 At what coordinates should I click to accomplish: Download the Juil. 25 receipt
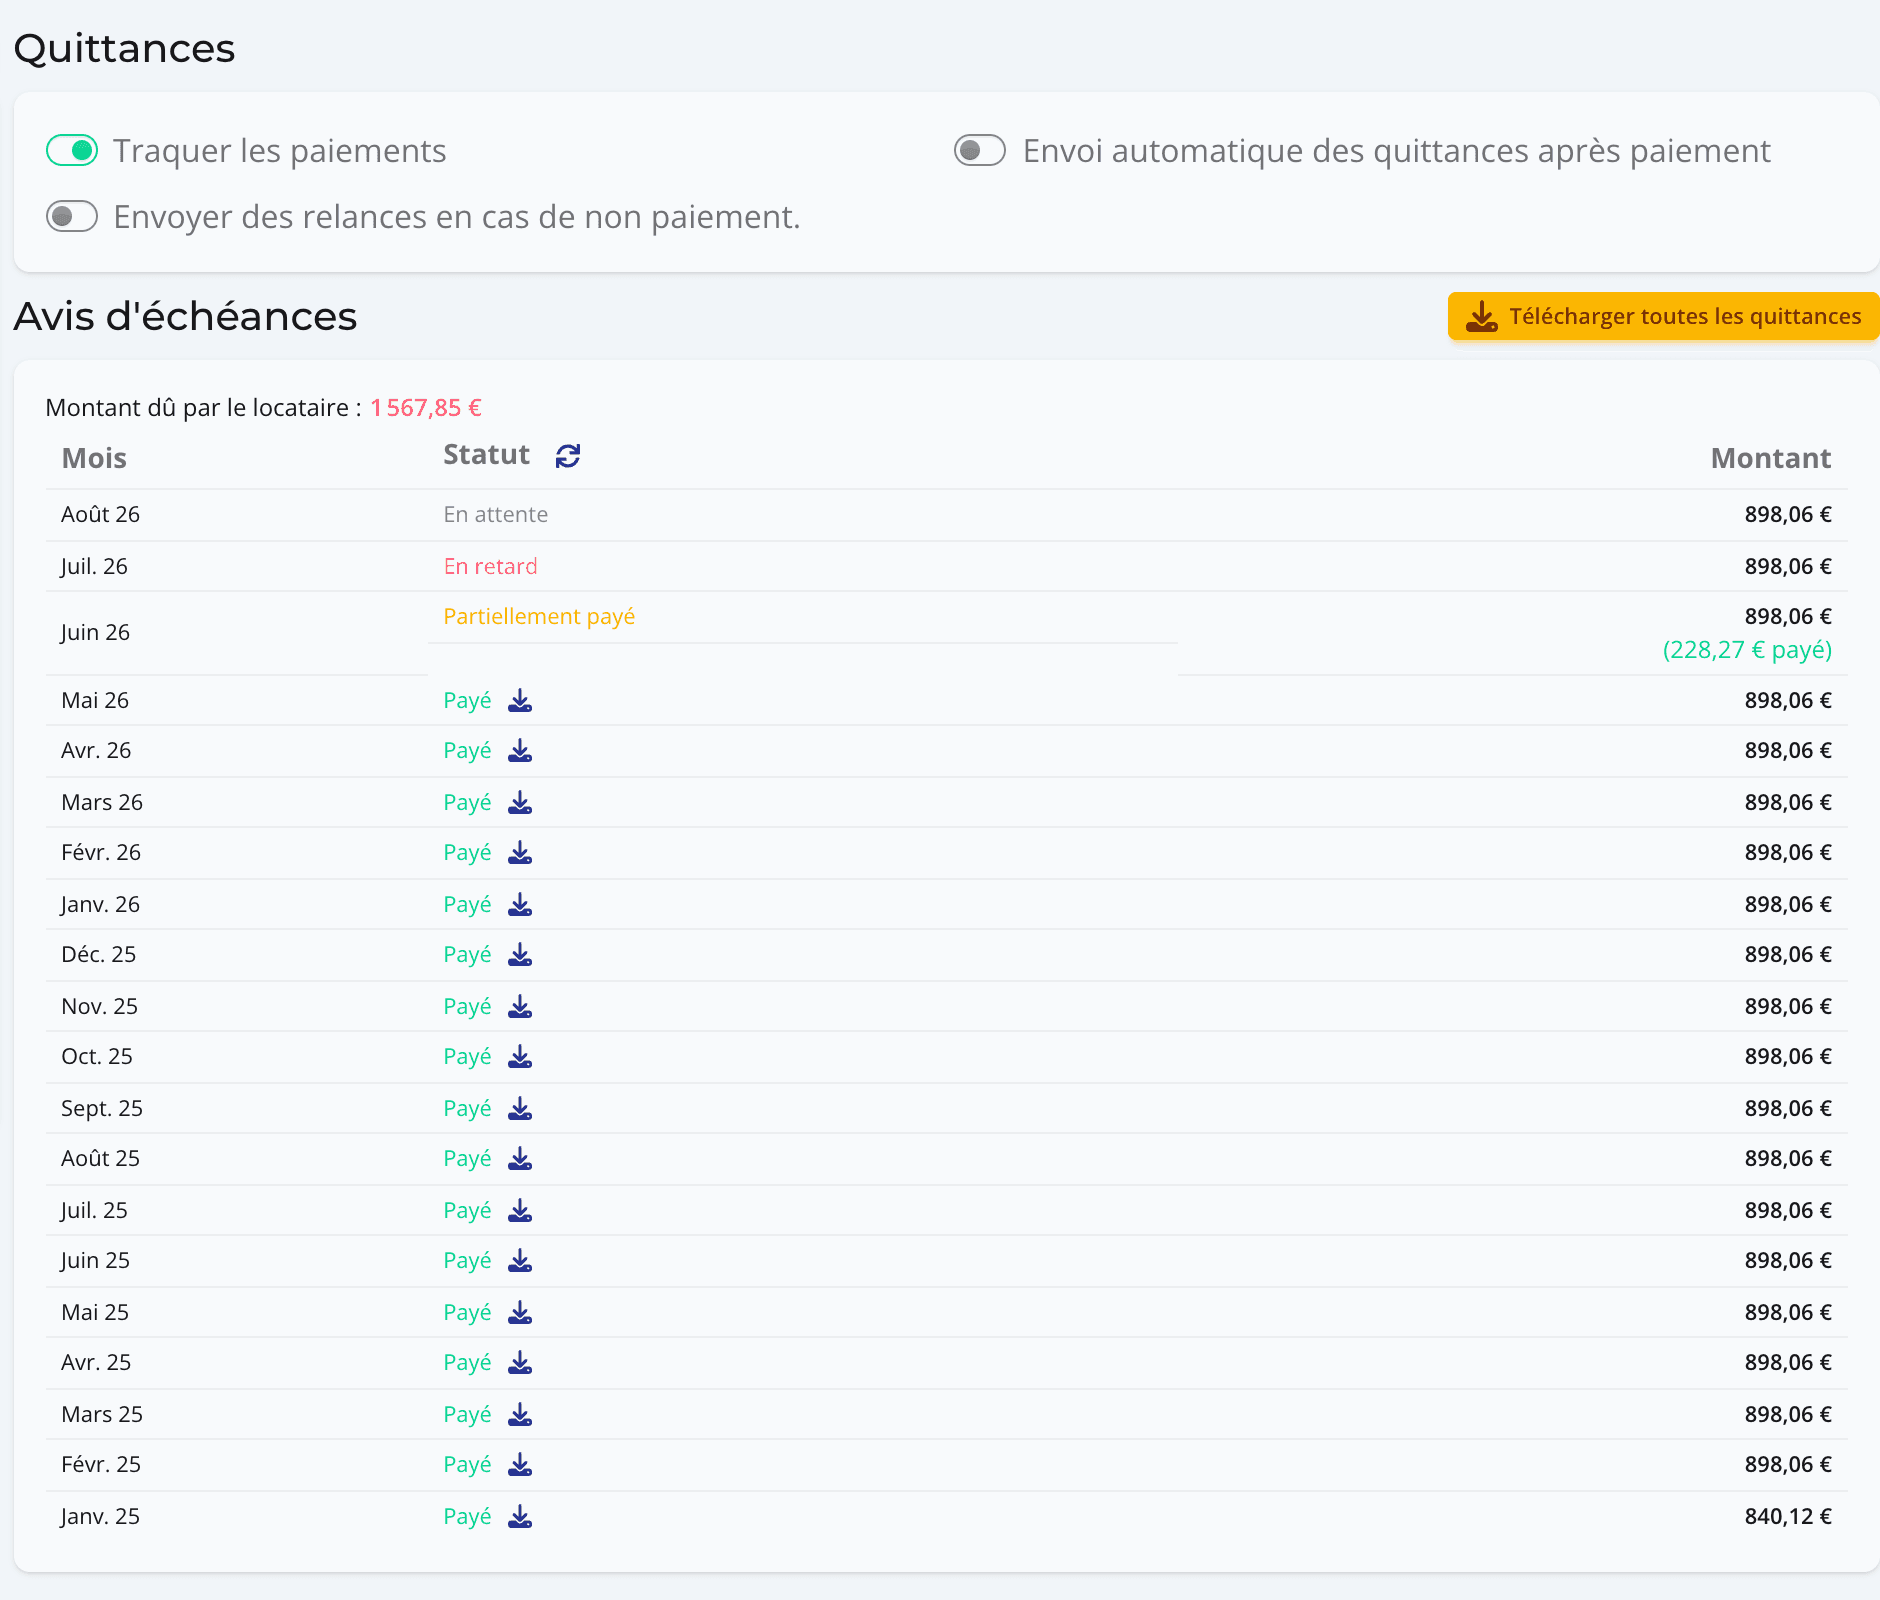tap(520, 1211)
